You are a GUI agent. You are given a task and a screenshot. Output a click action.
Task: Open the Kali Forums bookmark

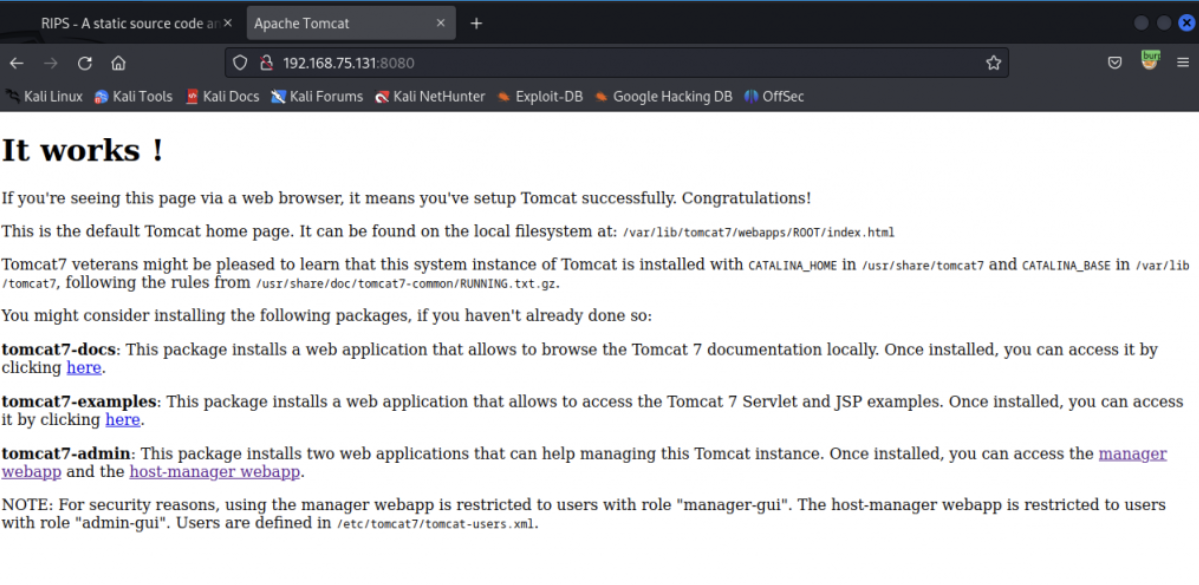317,96
